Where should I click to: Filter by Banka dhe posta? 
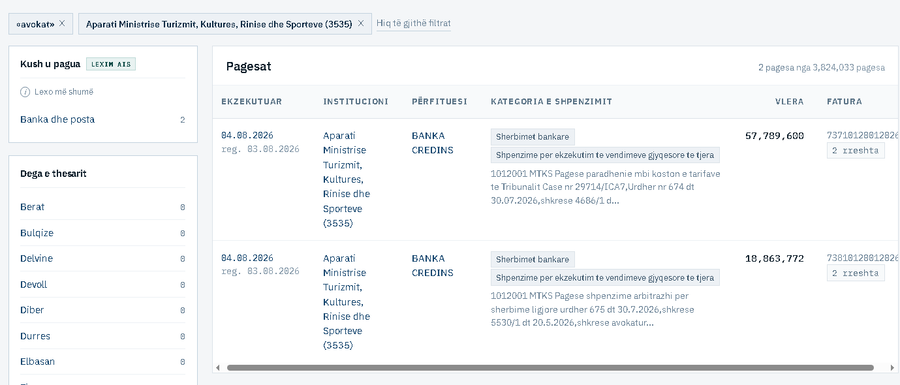(x=103, y=119)
